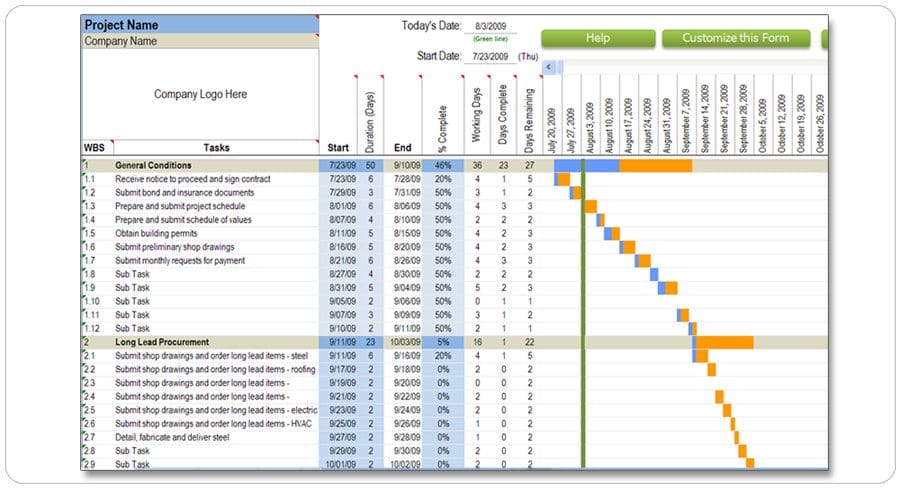This screenshot has width=900, height=491.
Task: Click the green Help button
Action: tap(598, 38)
